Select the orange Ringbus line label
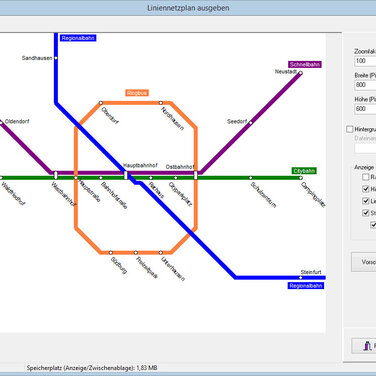The image size is (376, 376). (x=137, y=93)
